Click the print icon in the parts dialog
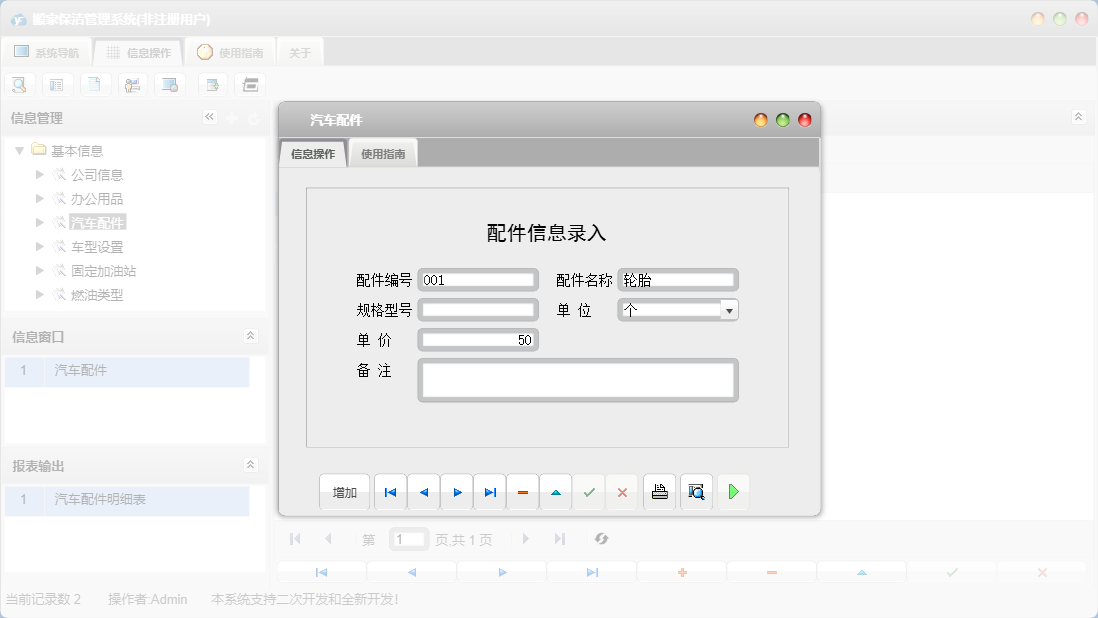 659,491
